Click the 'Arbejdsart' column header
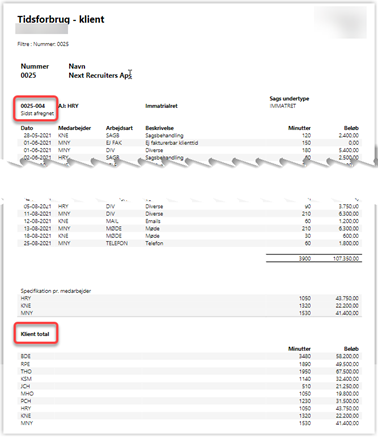This screenshot has width=378, height=437. (119, 128)
